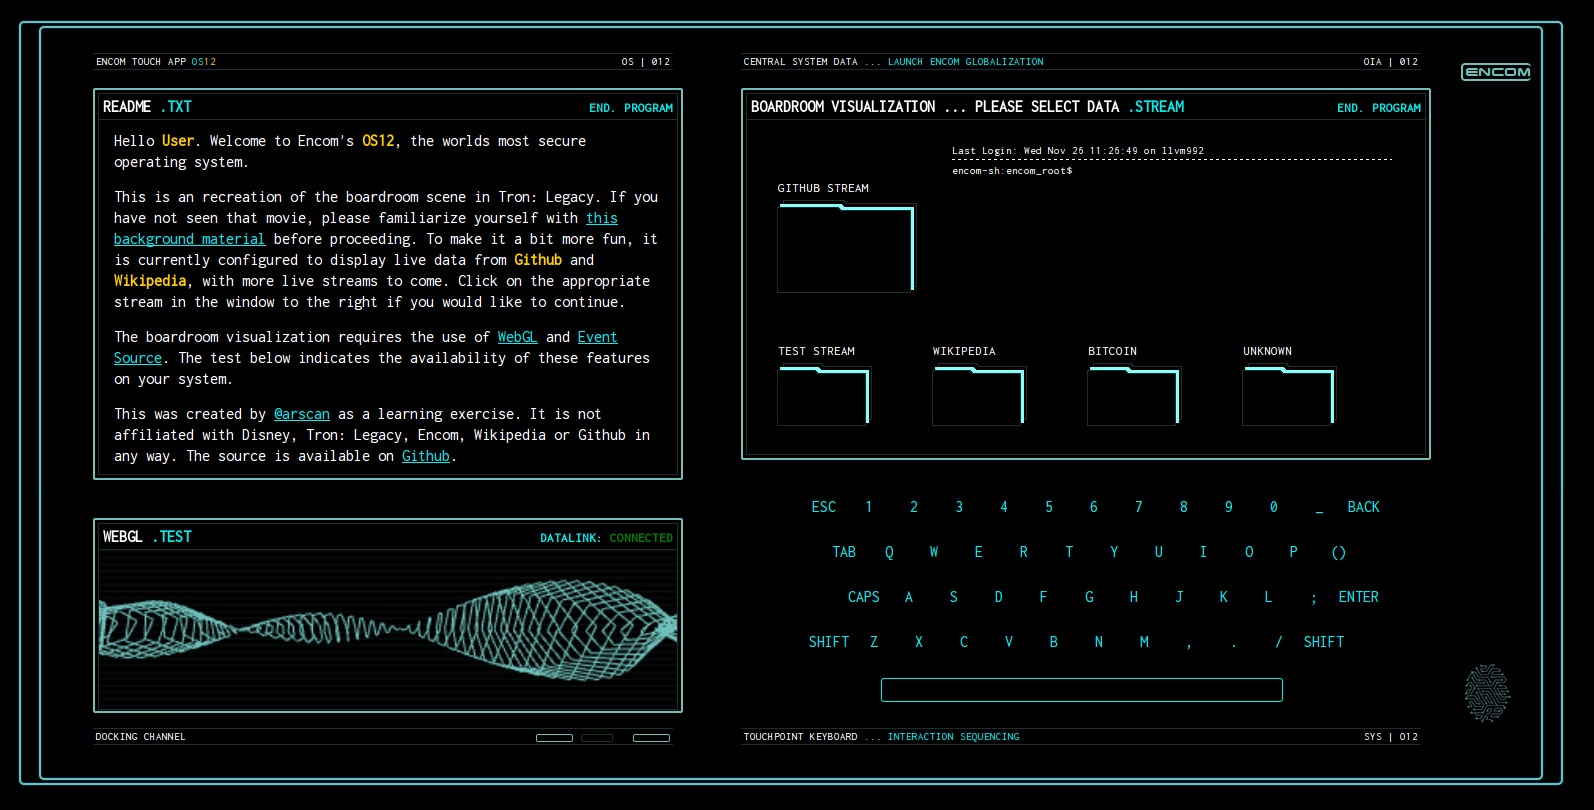Viewport: 1594px width, 810px height.
Task: Click the encom_root$ terminal prompt
Action: (x=1012, y=171)
